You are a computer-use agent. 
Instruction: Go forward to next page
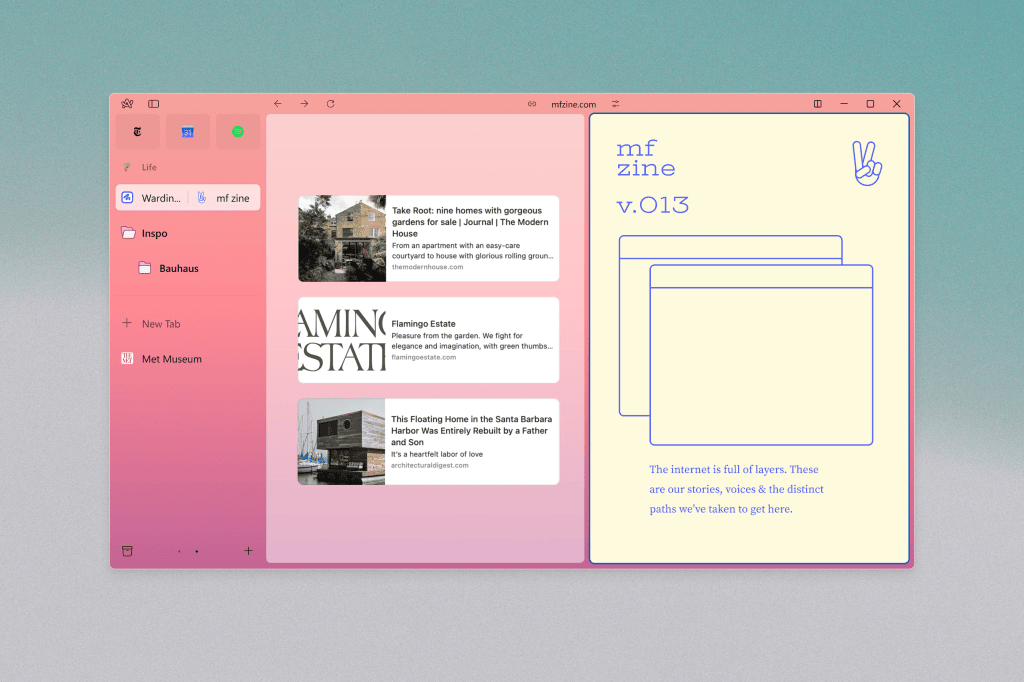pos(304,104)
